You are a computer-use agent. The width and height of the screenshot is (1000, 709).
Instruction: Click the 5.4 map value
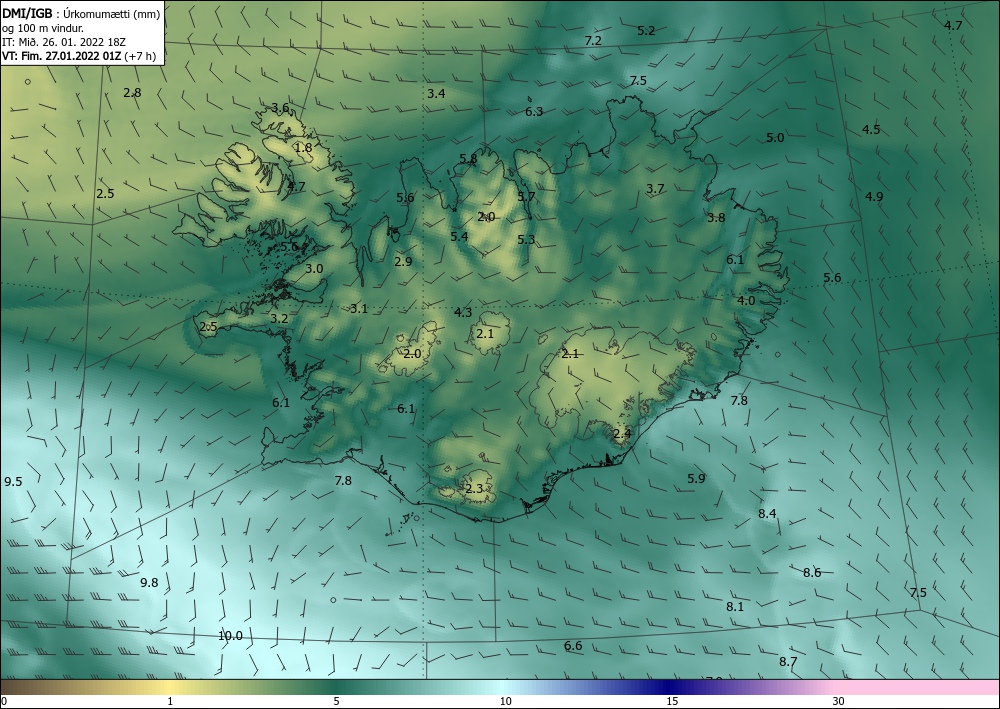coord(459,237)
